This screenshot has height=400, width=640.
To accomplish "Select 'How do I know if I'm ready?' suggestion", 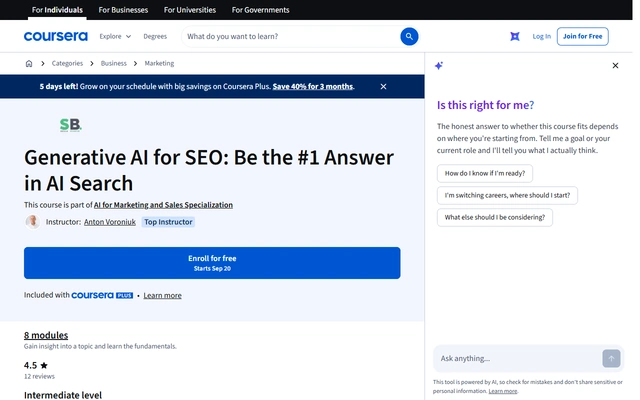I will coord(484,173).
